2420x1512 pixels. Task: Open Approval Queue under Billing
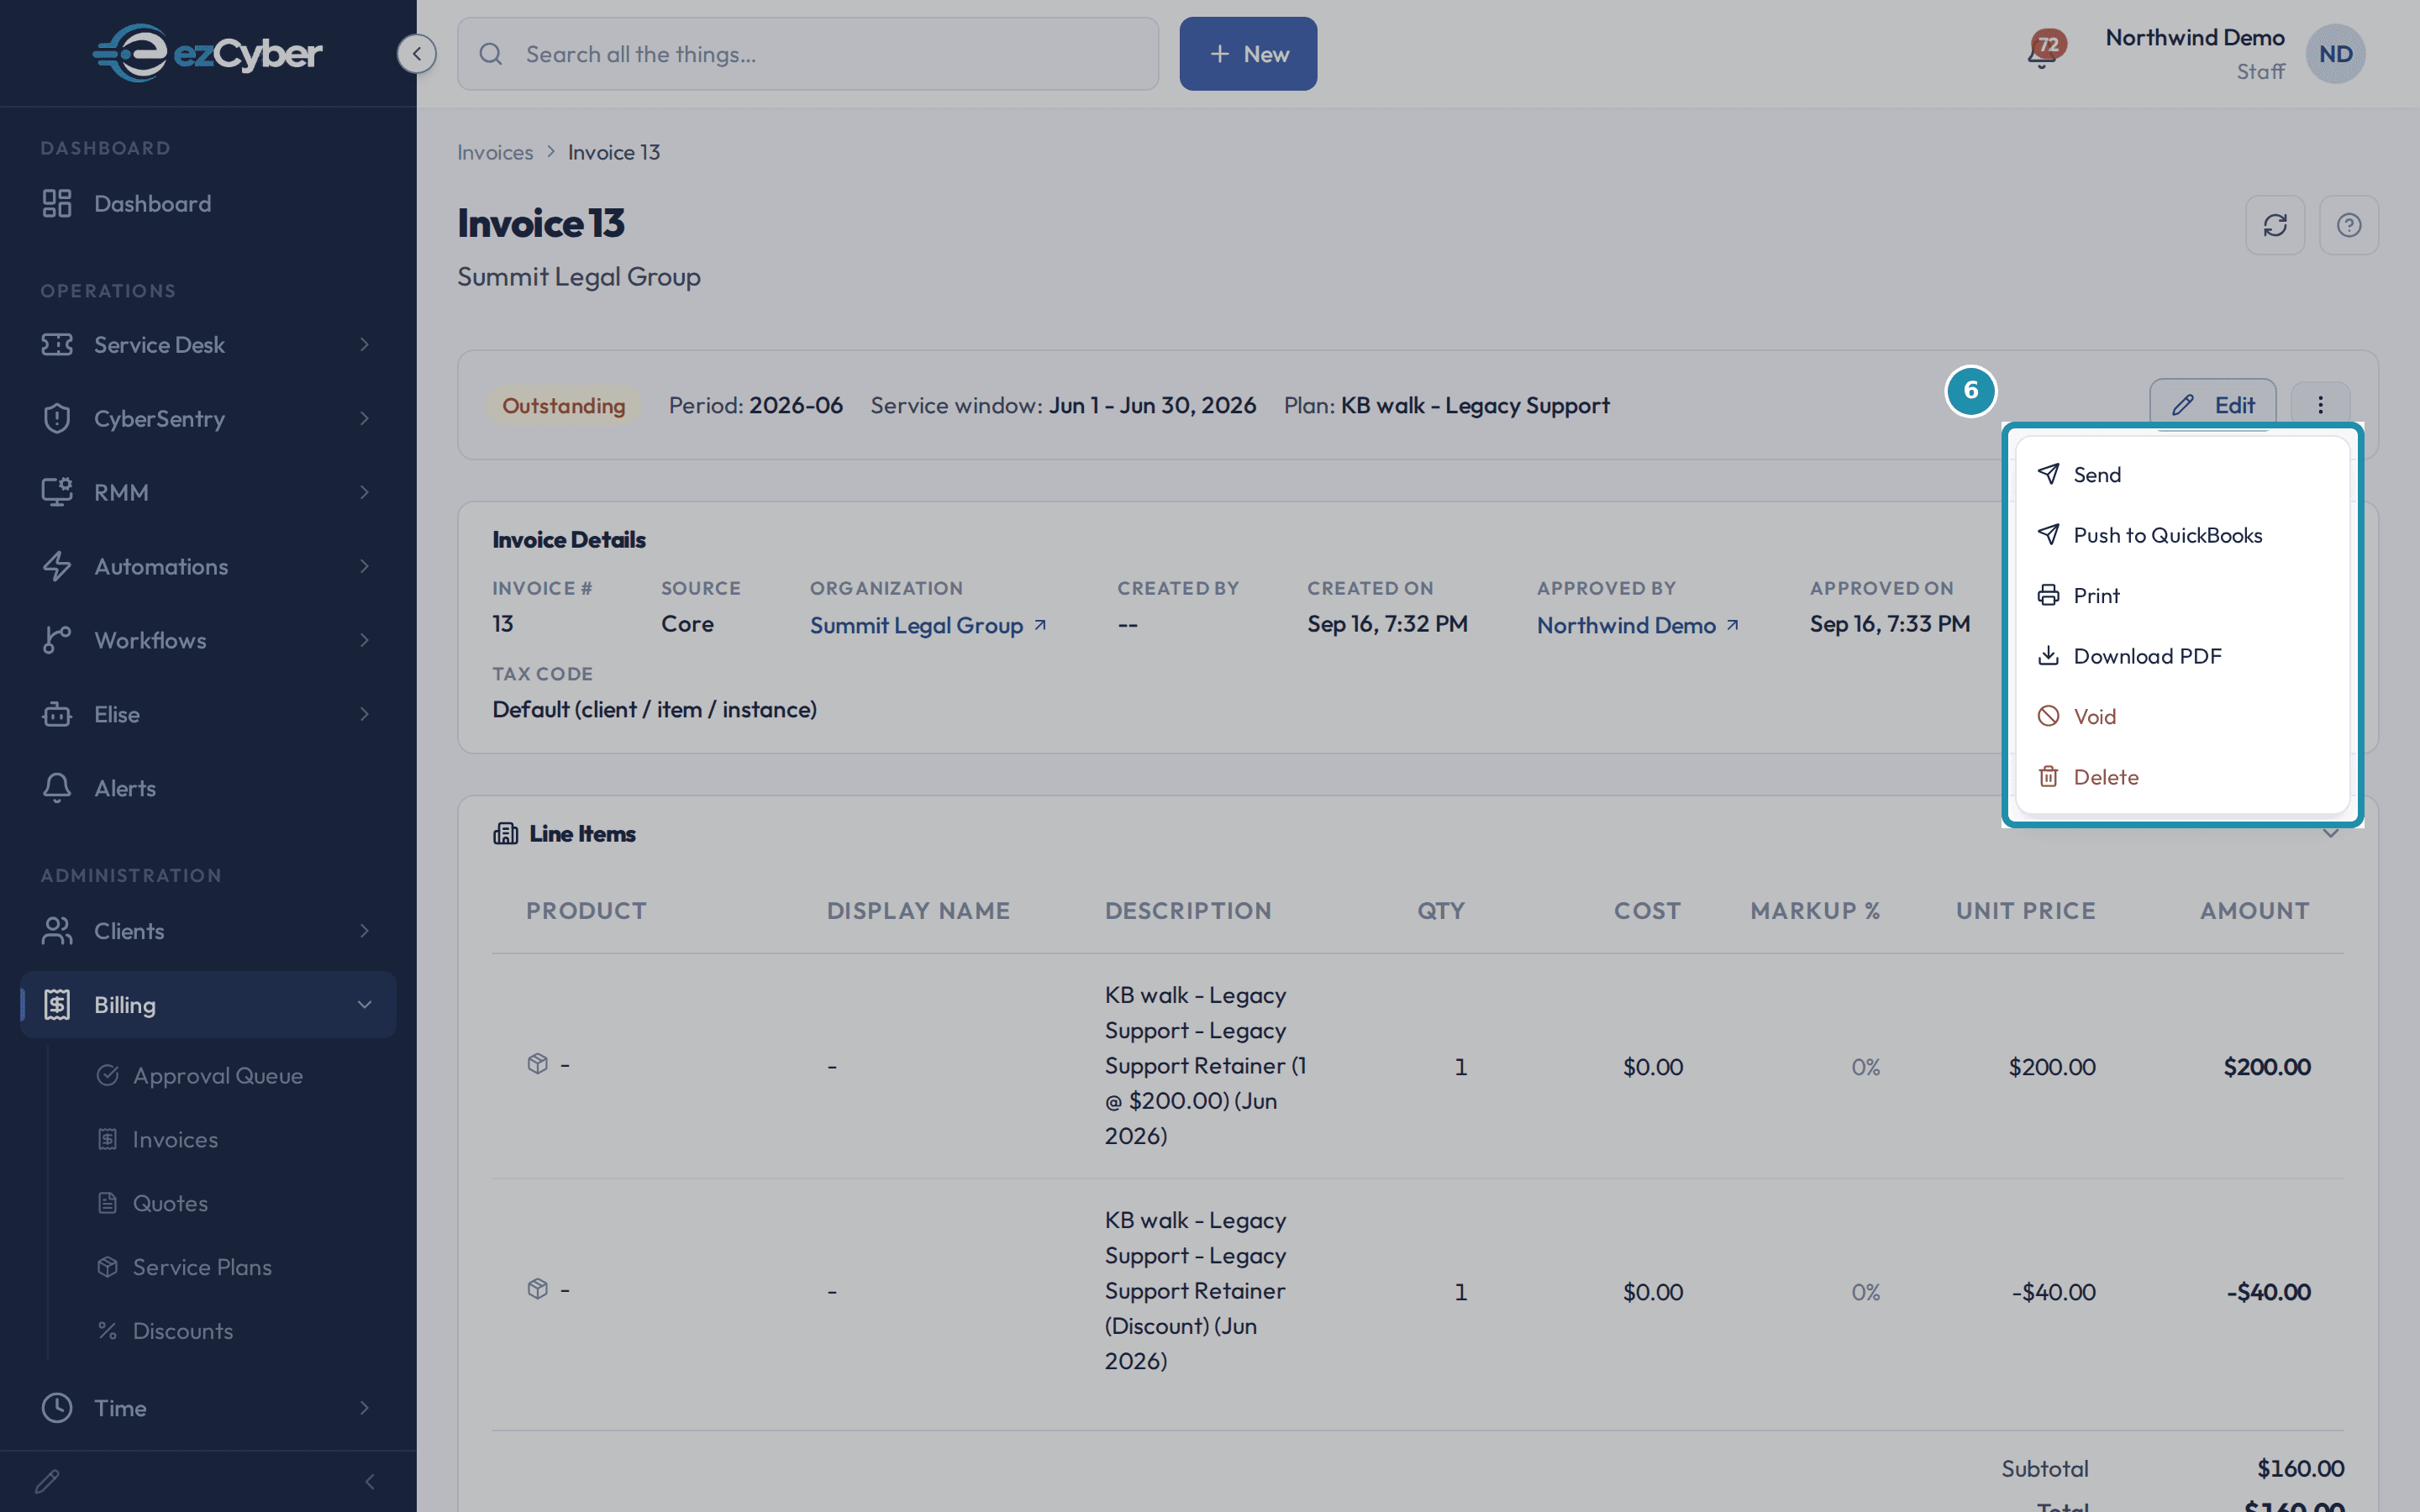(218, 1075)
